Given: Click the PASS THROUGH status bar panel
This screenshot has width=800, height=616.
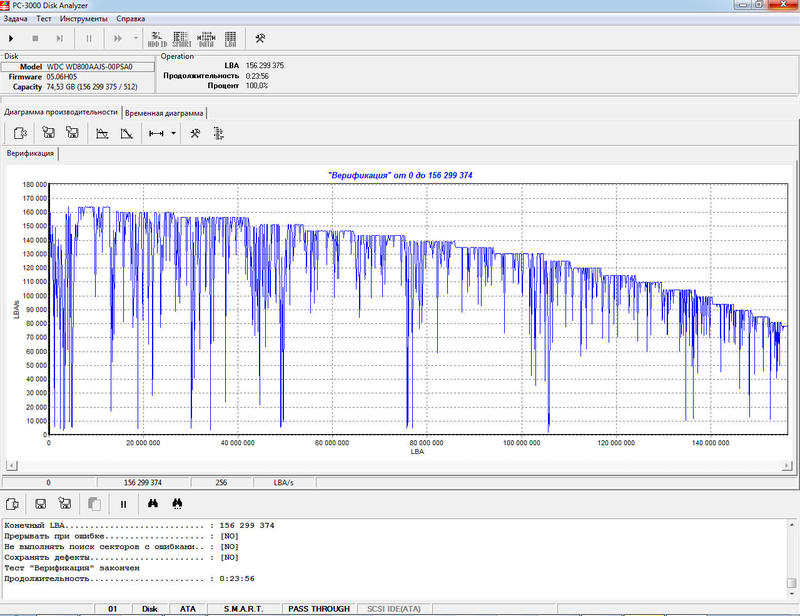Looking at the screenshot, I should [318, 608].
